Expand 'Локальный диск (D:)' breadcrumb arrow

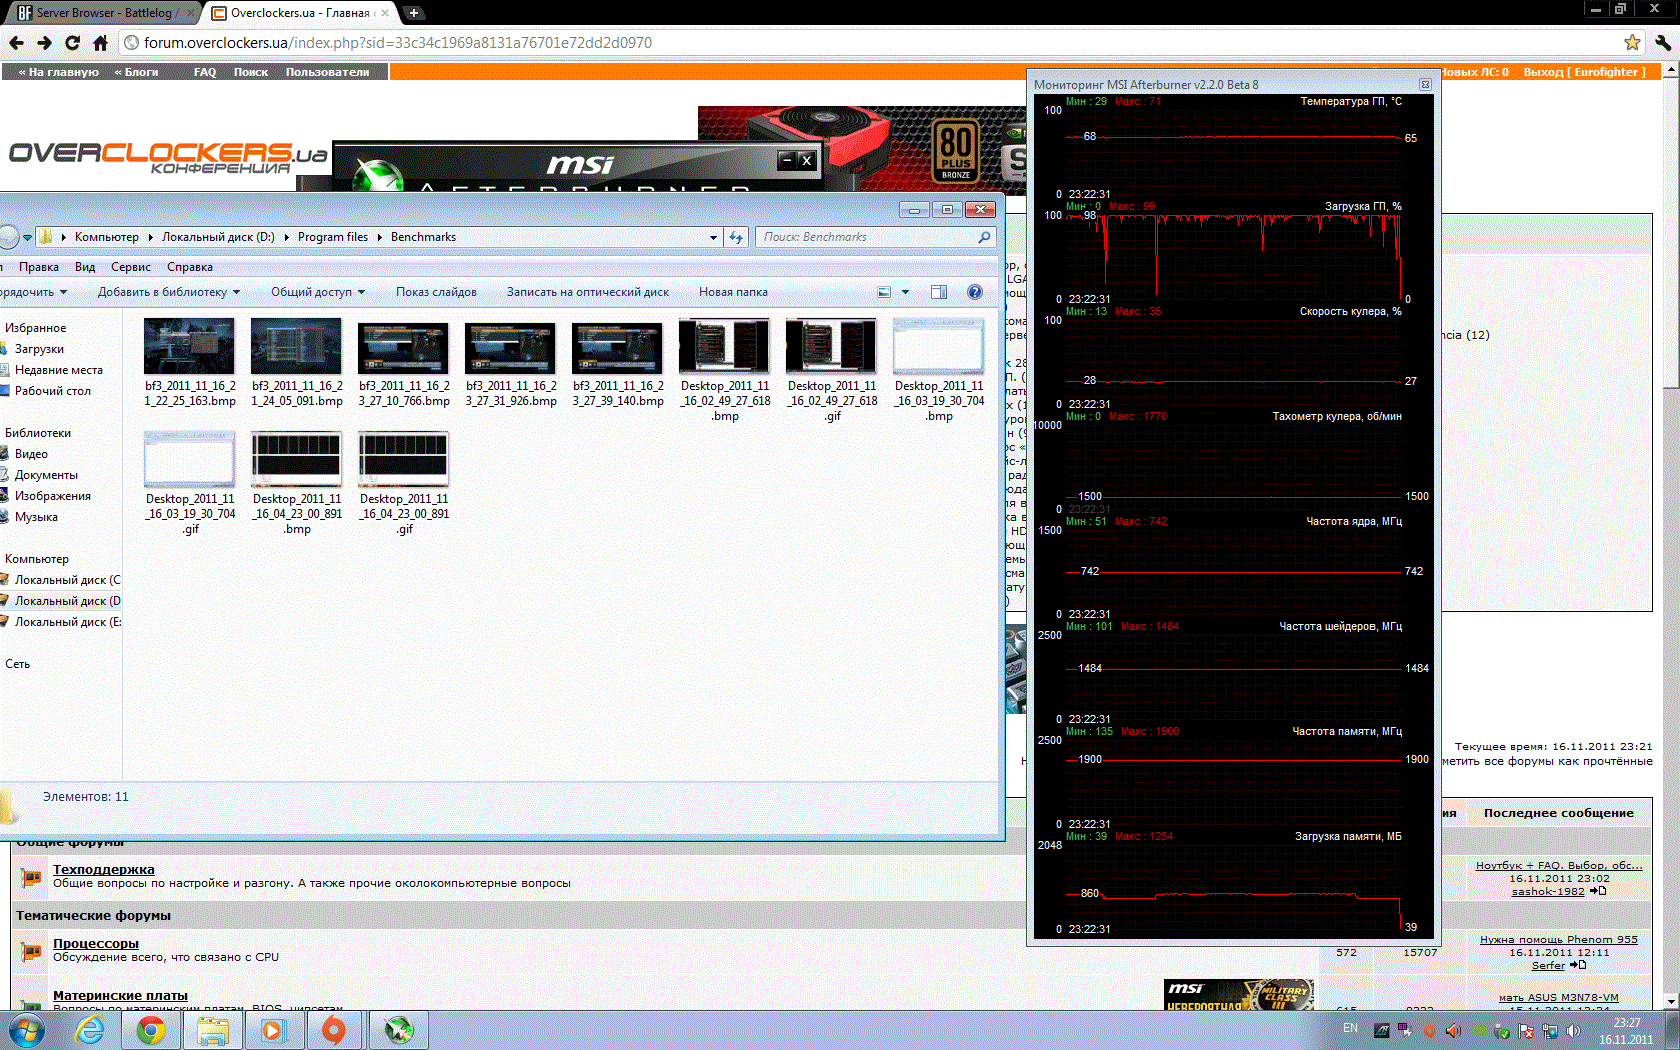point(286,237)
